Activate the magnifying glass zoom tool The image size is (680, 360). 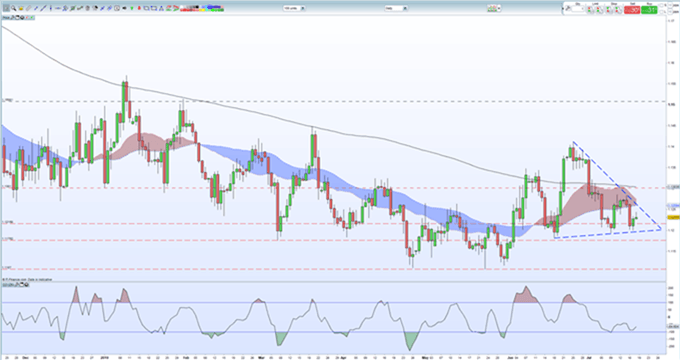(x=13, y=8)
